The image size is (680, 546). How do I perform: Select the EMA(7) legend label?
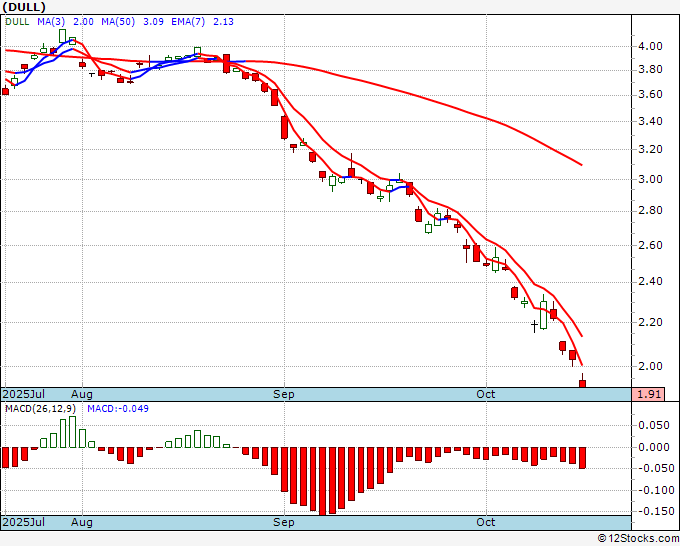pyautogui.click(x=188, y=22)
